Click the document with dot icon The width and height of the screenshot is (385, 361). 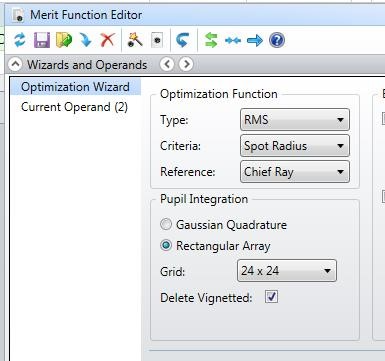[157, 41]
